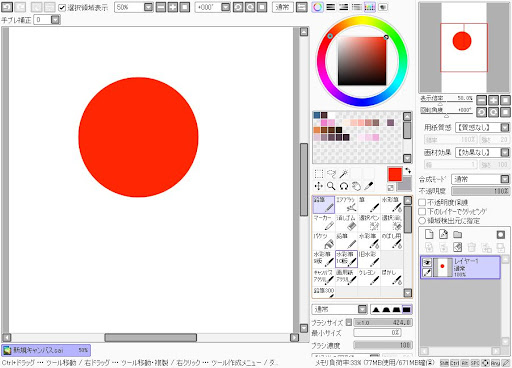Select the hand pan tool

tap(356, 186)
